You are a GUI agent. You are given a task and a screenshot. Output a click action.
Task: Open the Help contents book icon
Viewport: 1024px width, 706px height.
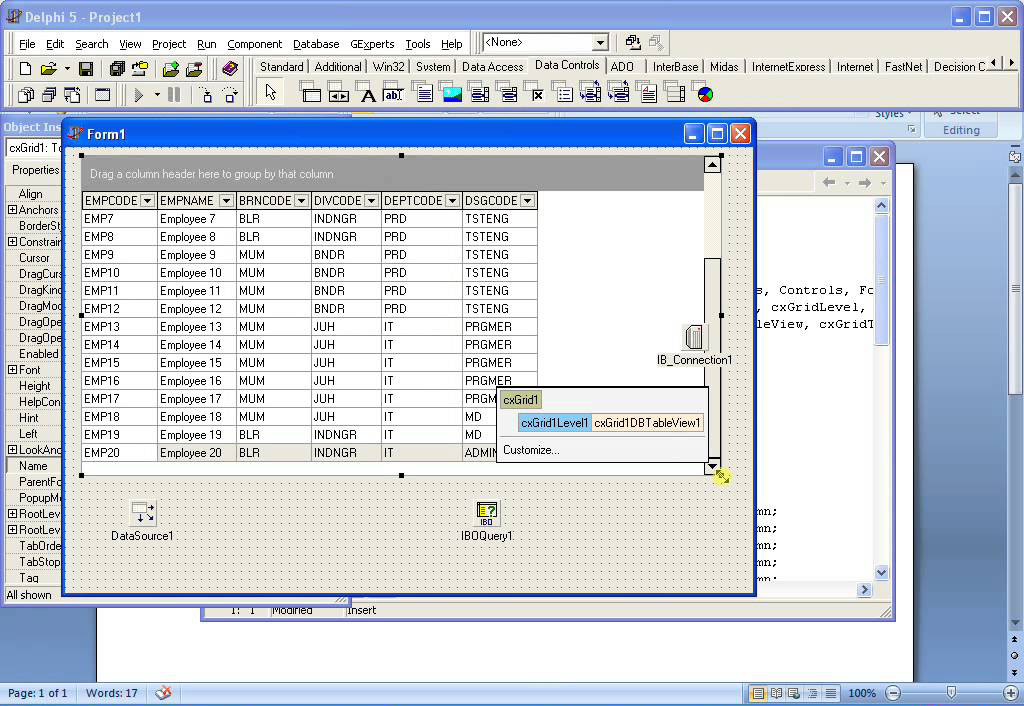(x=230, y=69)
